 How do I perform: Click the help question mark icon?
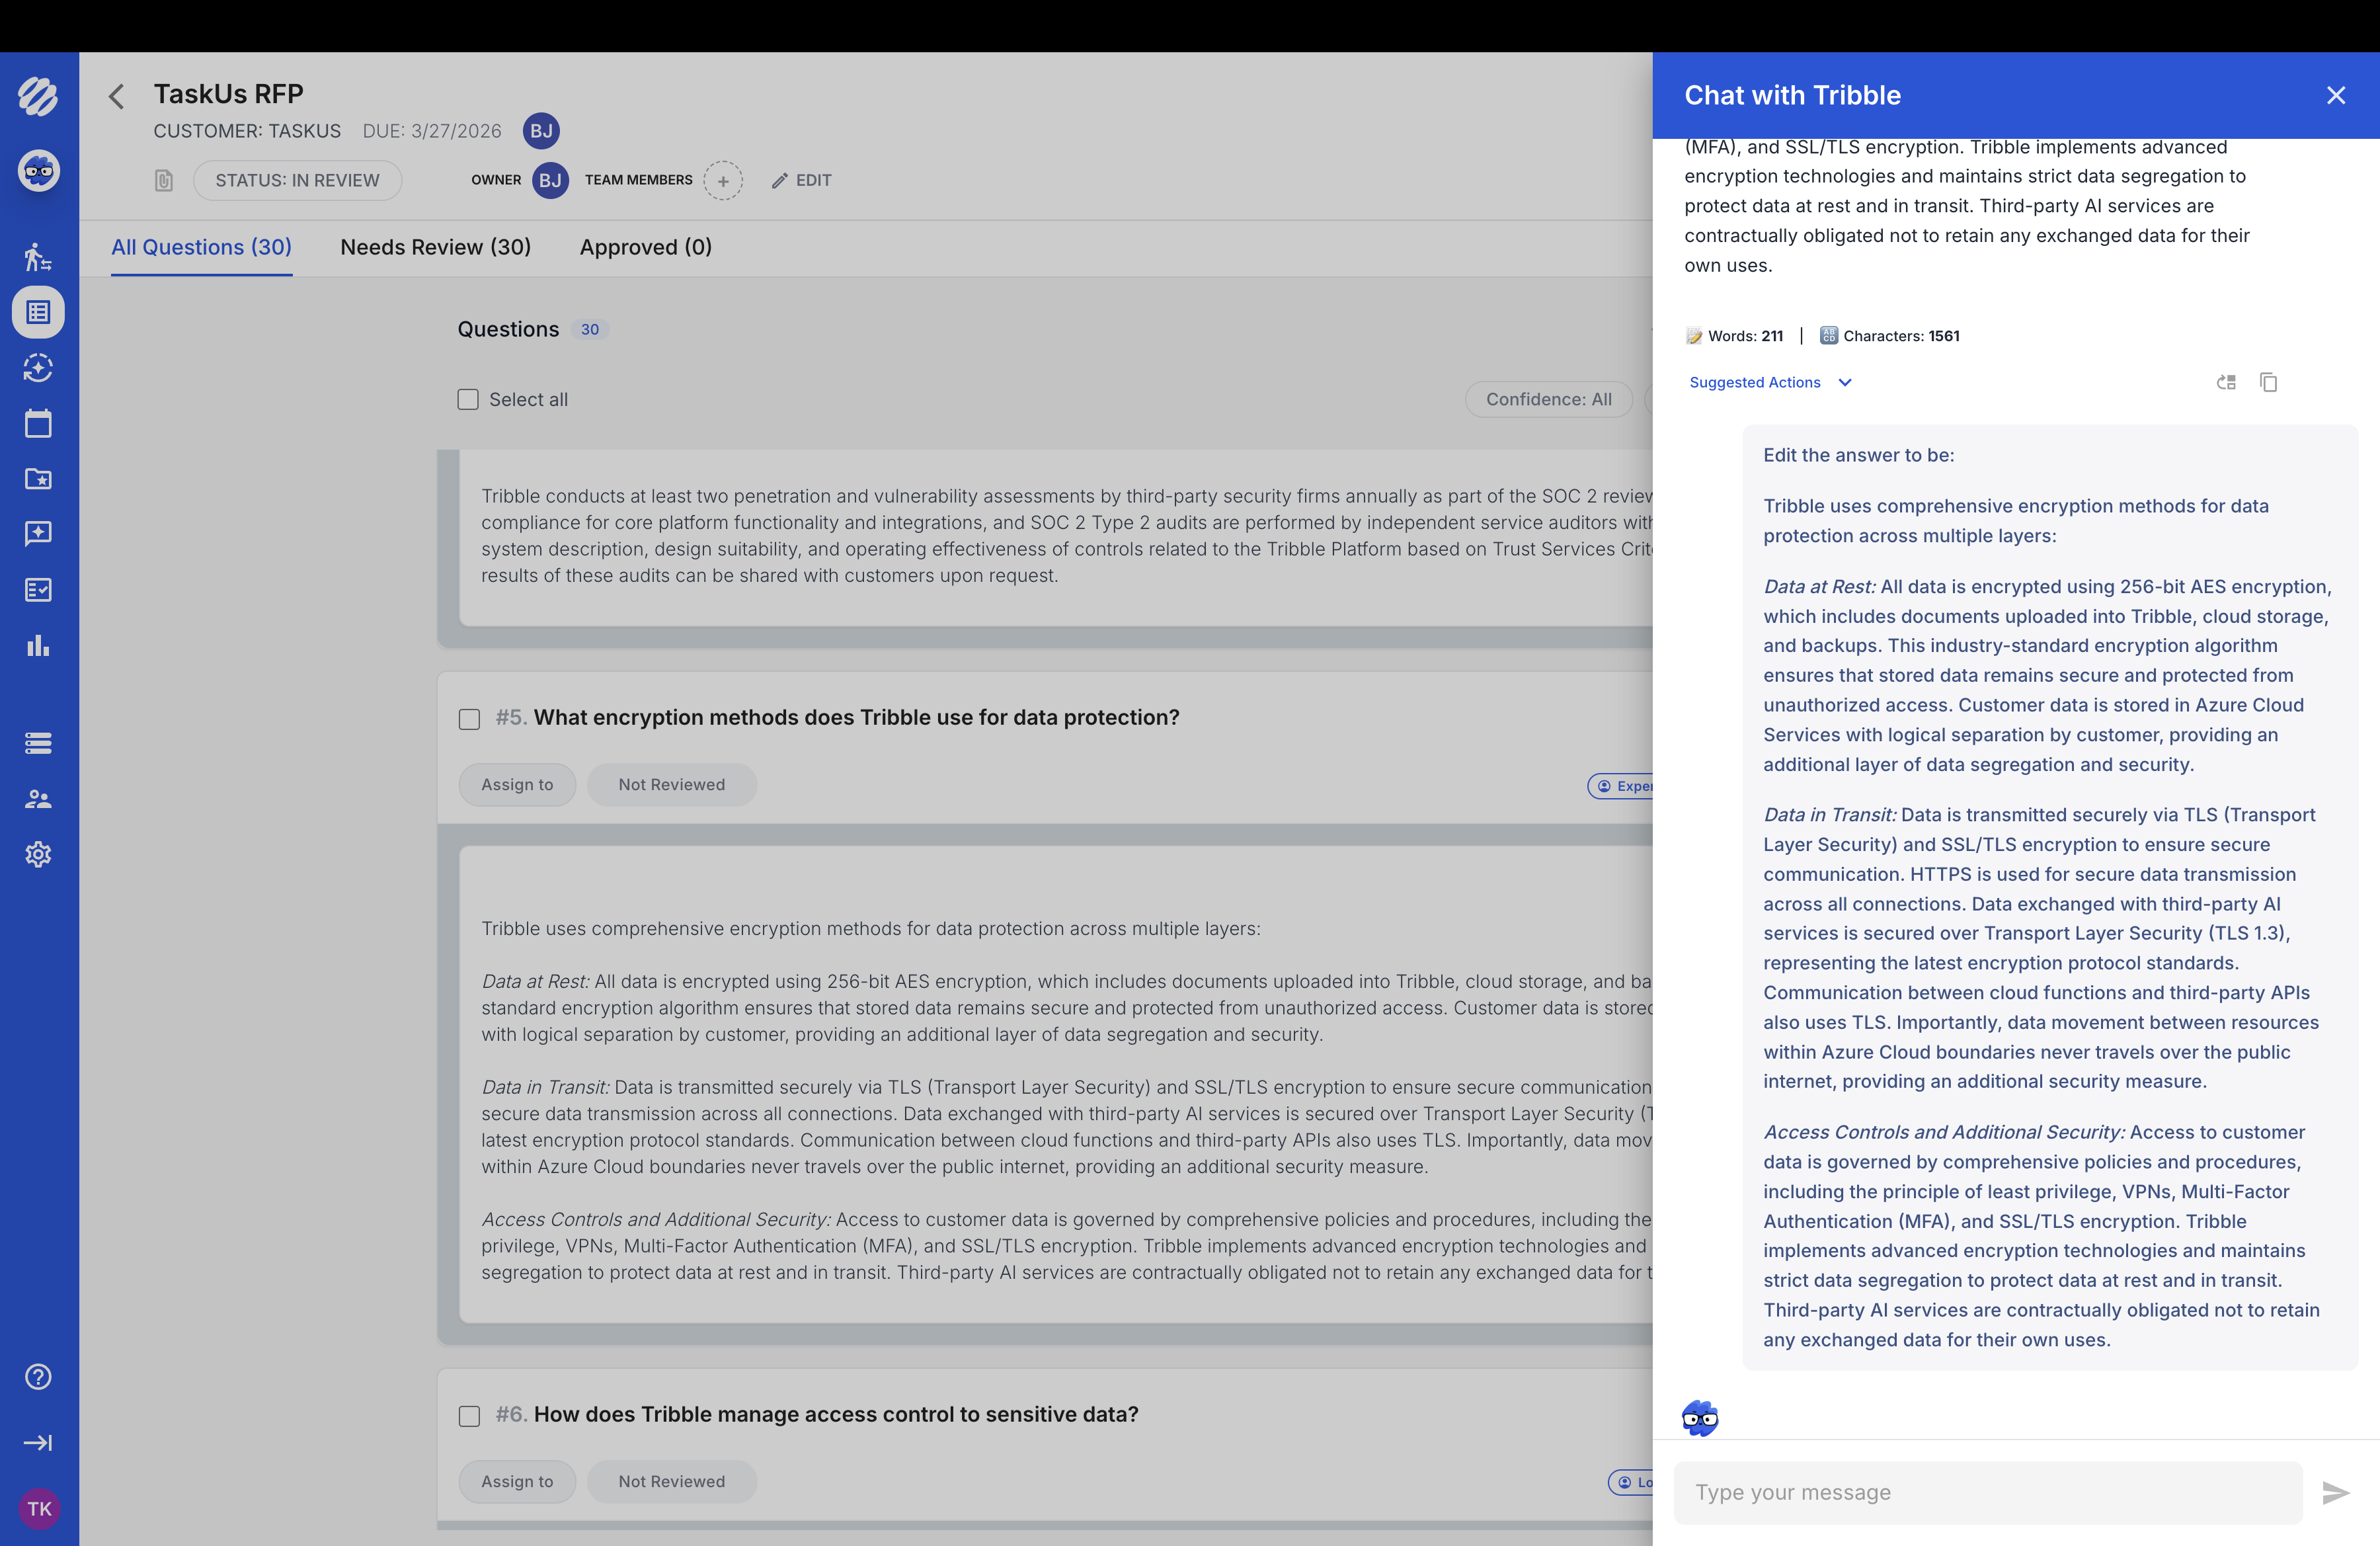[38, 1377]
